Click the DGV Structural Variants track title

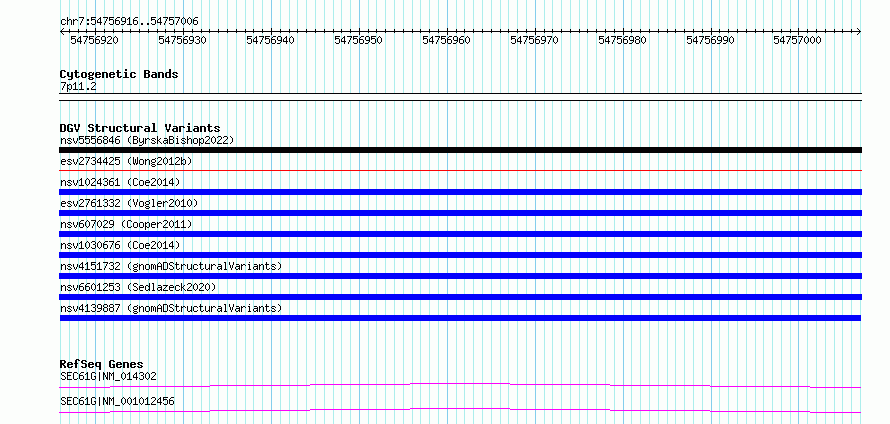[x=140, y=128]
